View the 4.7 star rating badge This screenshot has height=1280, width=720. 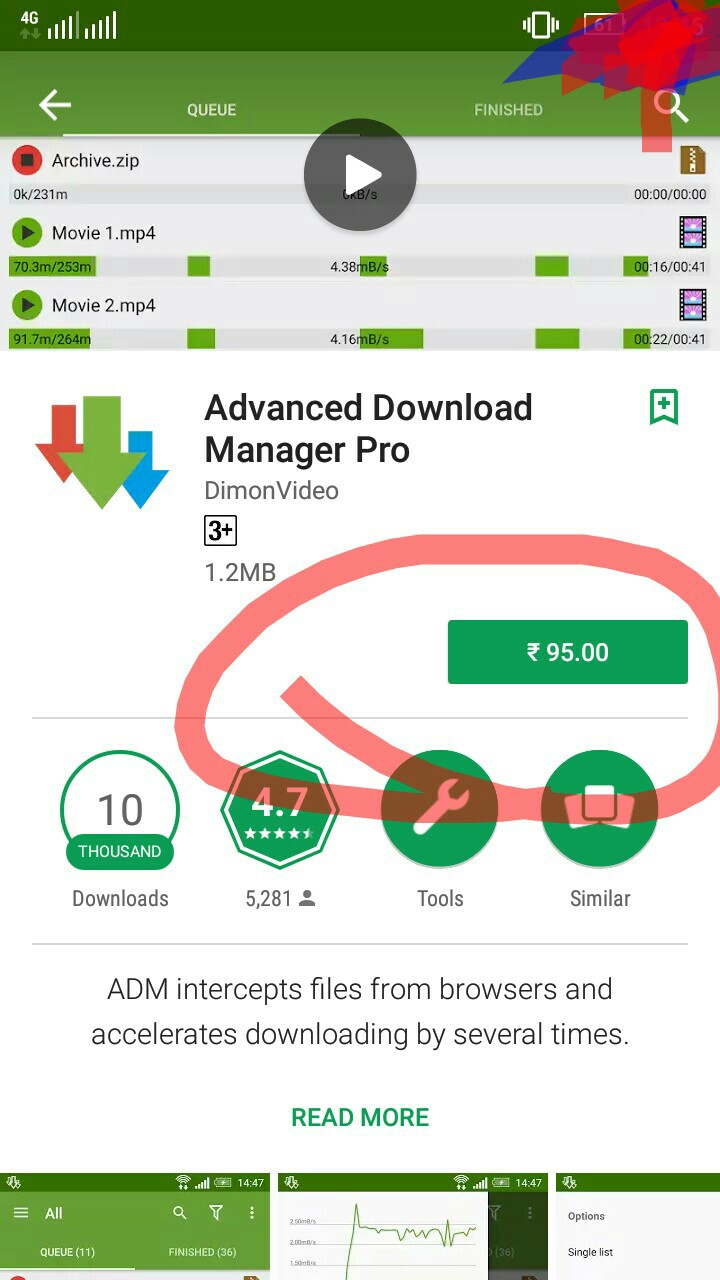280,809
